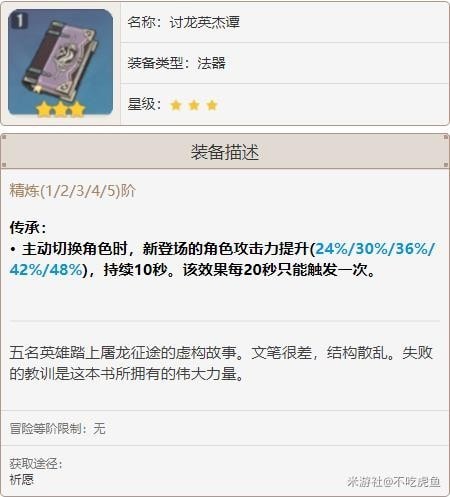Click the weapon name 讨龙英杰谭
The height and width of the screenshot is (497, 450).
point(204,22)
